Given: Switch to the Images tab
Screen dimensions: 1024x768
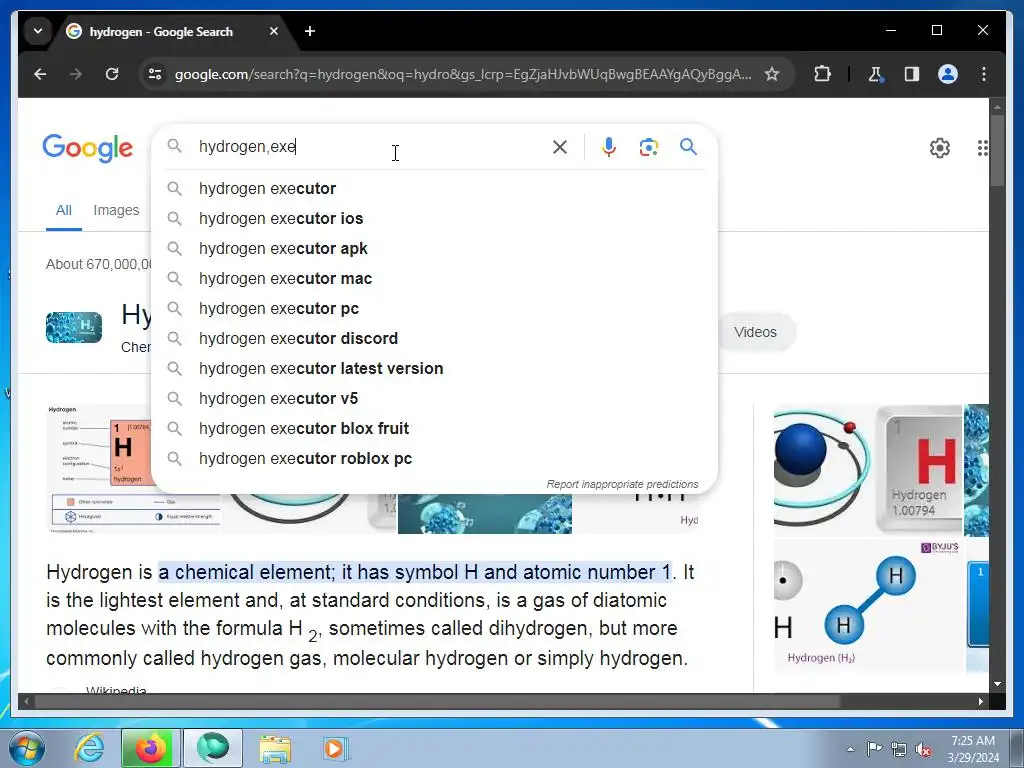Looking at the screenshot, I should tap(116, 210).
